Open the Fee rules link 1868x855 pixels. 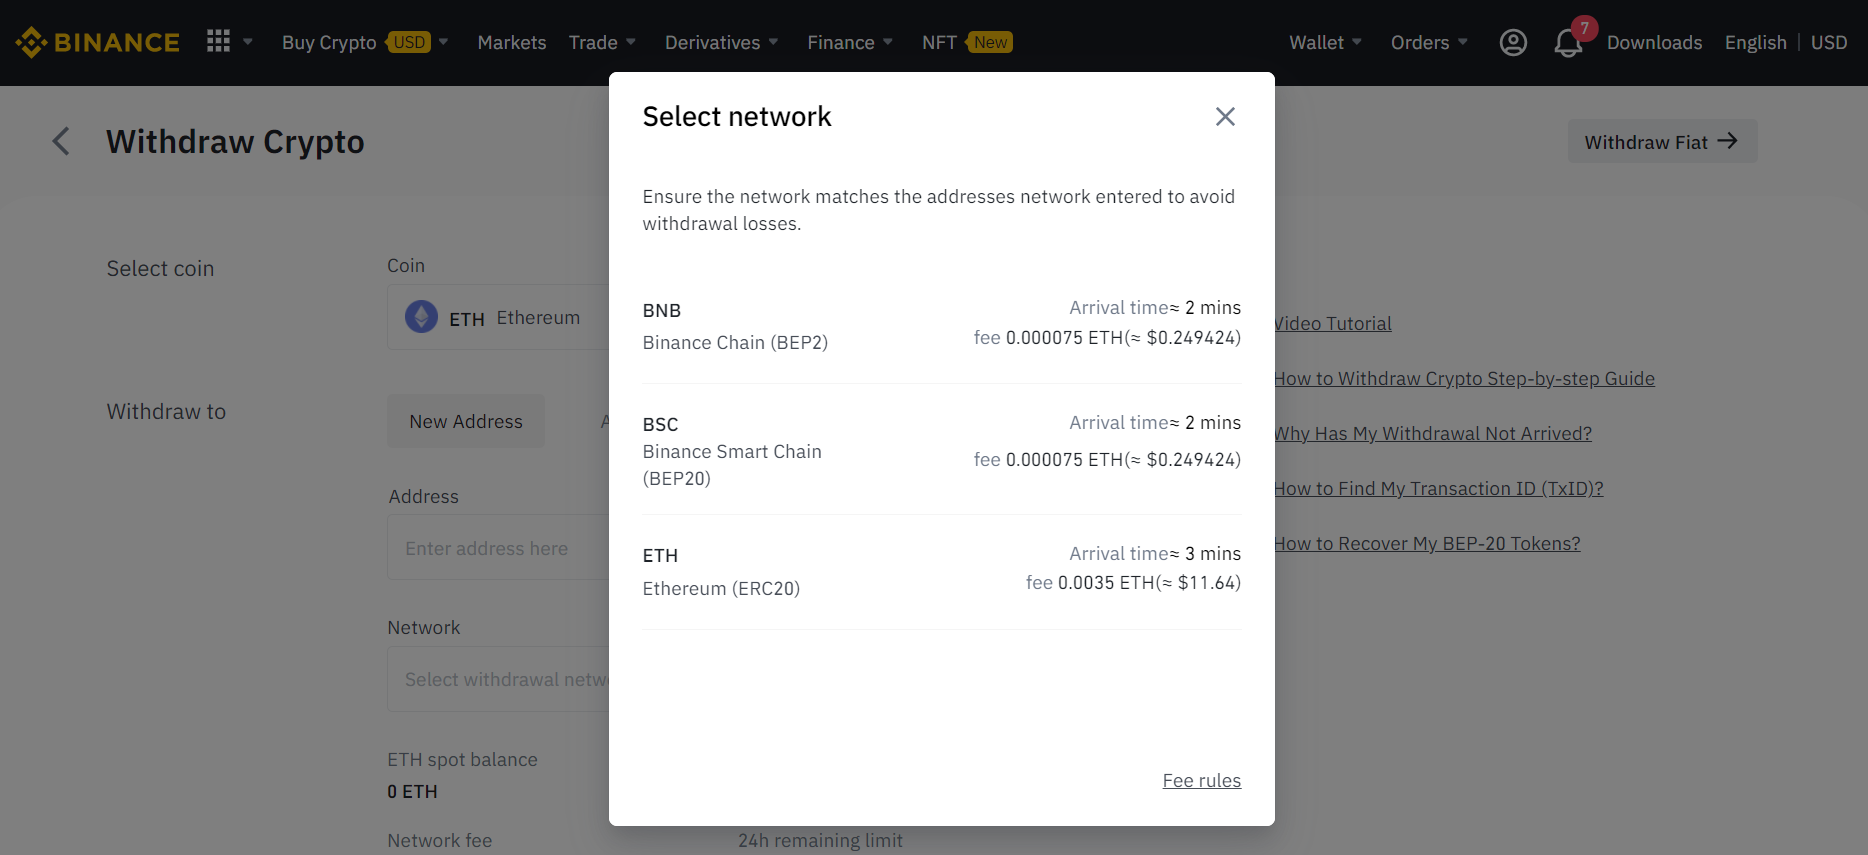(x=1201, y=780)
